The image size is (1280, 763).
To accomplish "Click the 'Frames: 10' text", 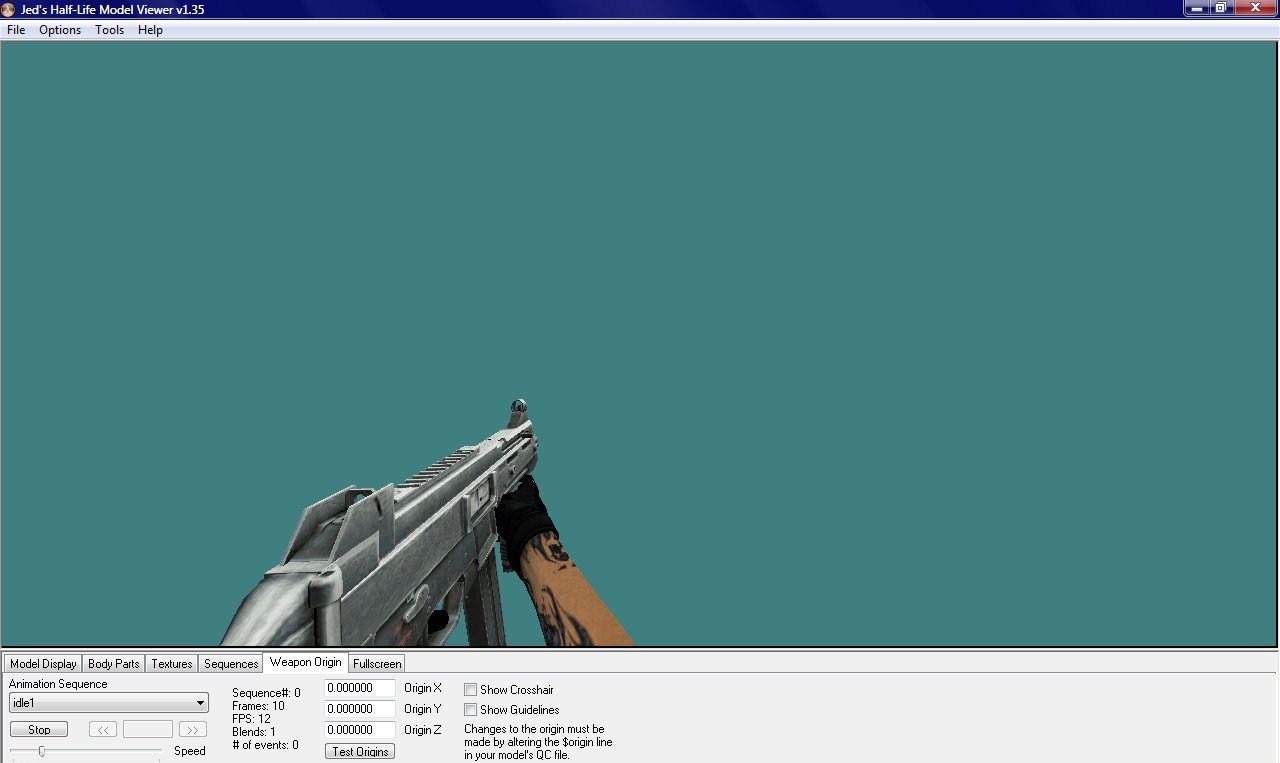I will click(258, 706).
